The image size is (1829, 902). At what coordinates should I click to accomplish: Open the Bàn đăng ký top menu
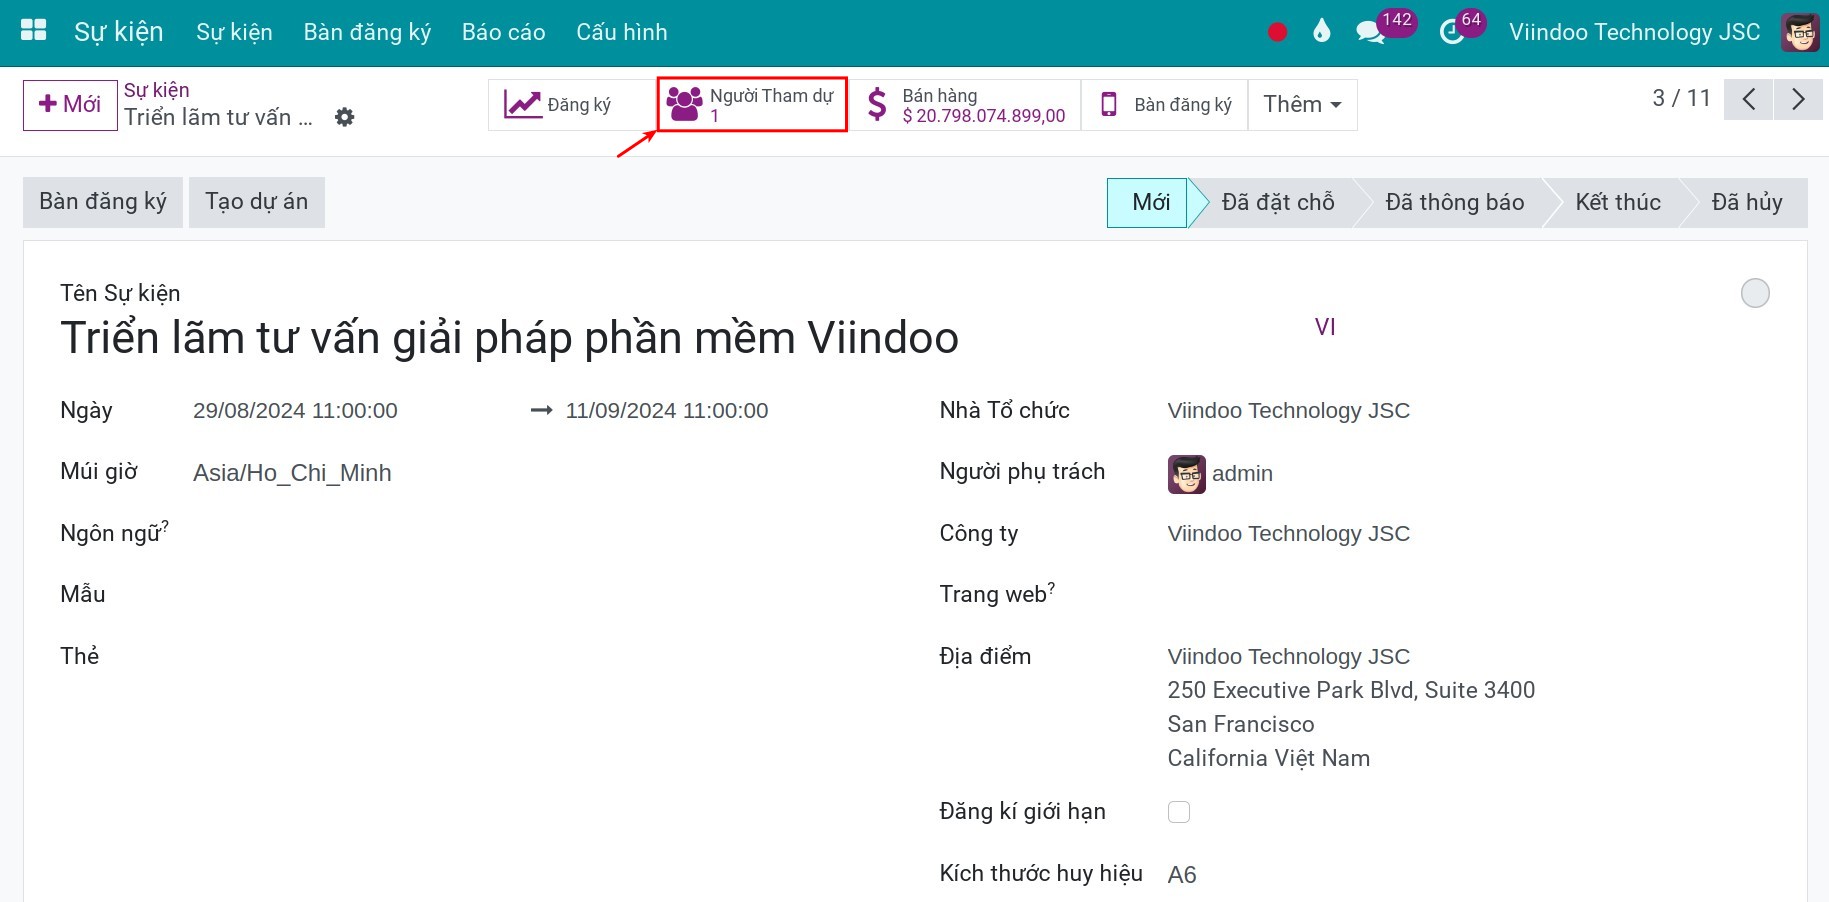pos(367,32)
